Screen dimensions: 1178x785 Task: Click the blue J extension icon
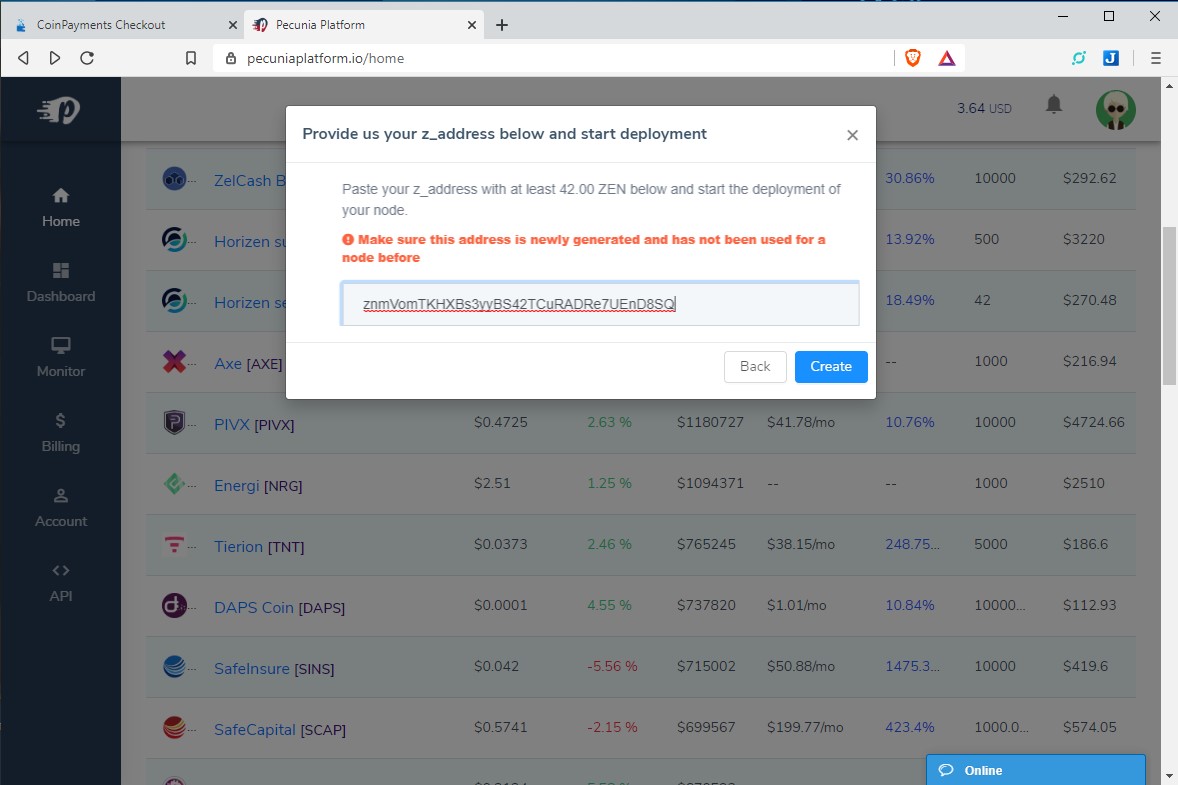(x=1111, y=58)
